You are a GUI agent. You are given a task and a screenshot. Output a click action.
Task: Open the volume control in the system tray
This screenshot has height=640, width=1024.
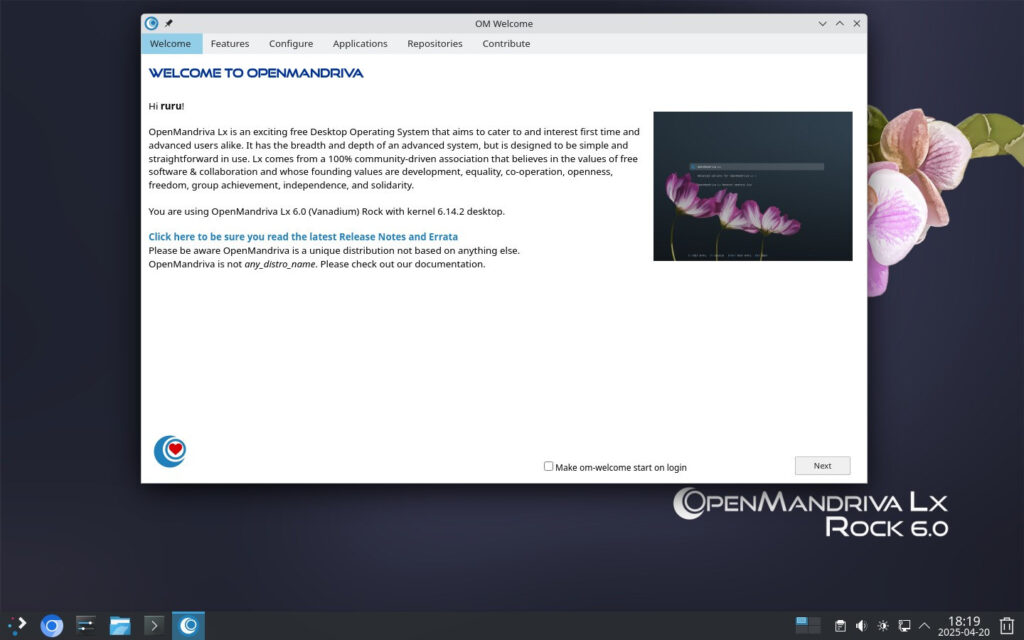[861, 625]
